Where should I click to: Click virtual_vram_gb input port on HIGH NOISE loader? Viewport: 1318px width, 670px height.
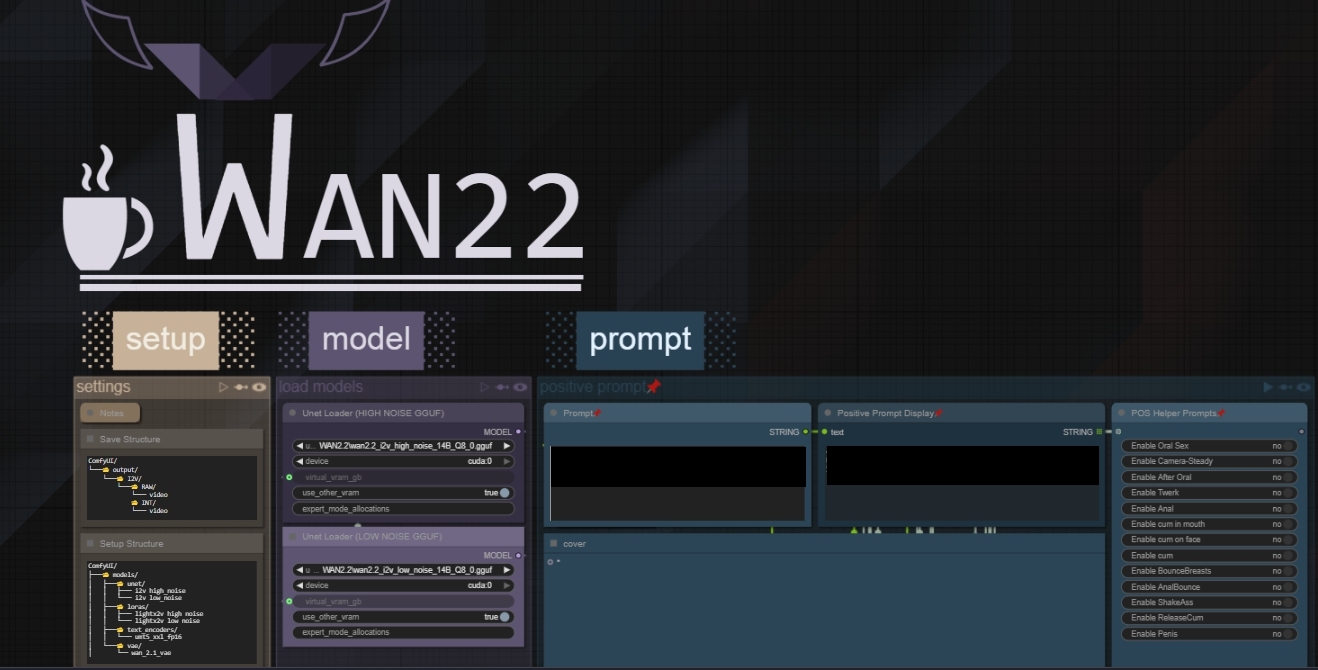point(289,477)
